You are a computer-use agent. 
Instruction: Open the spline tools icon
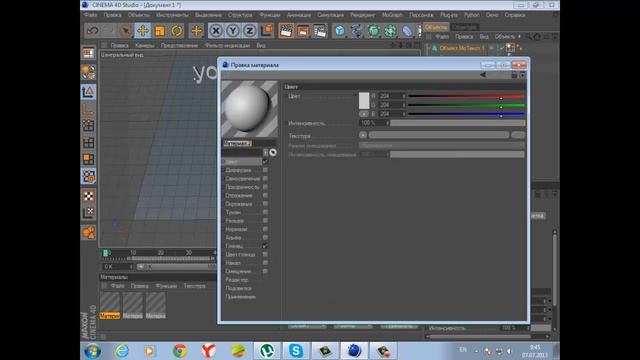[x=356, y=31]
